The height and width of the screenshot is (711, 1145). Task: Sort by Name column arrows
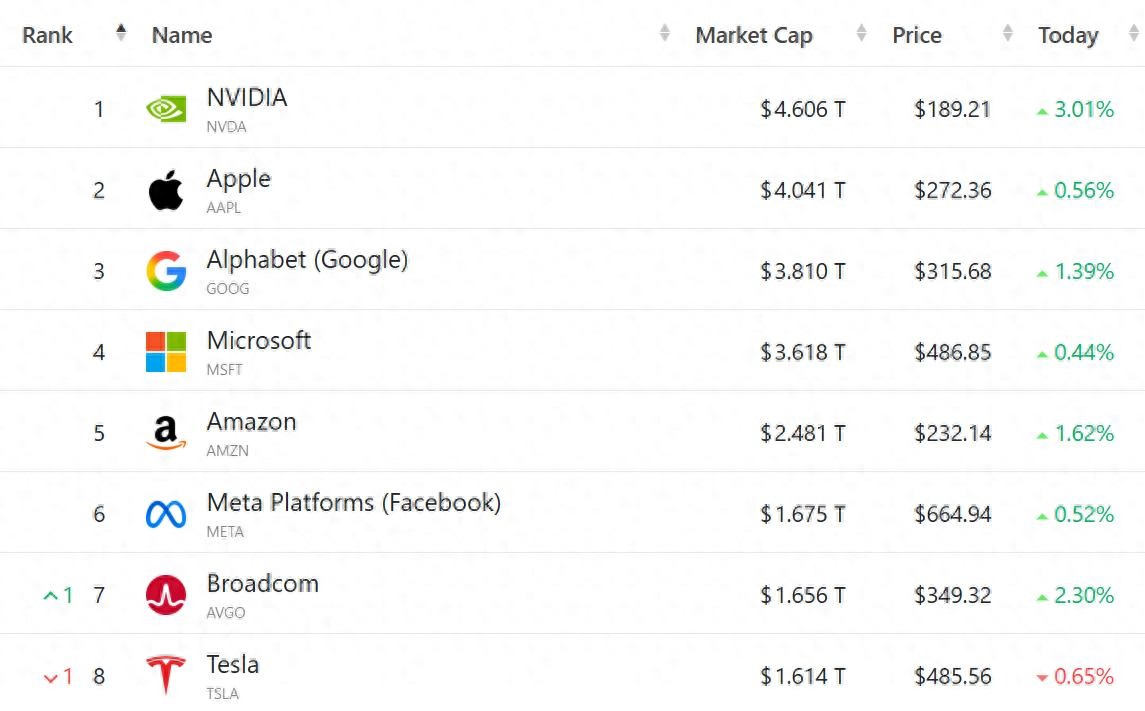pyautogui.click(x=665, y=34)
